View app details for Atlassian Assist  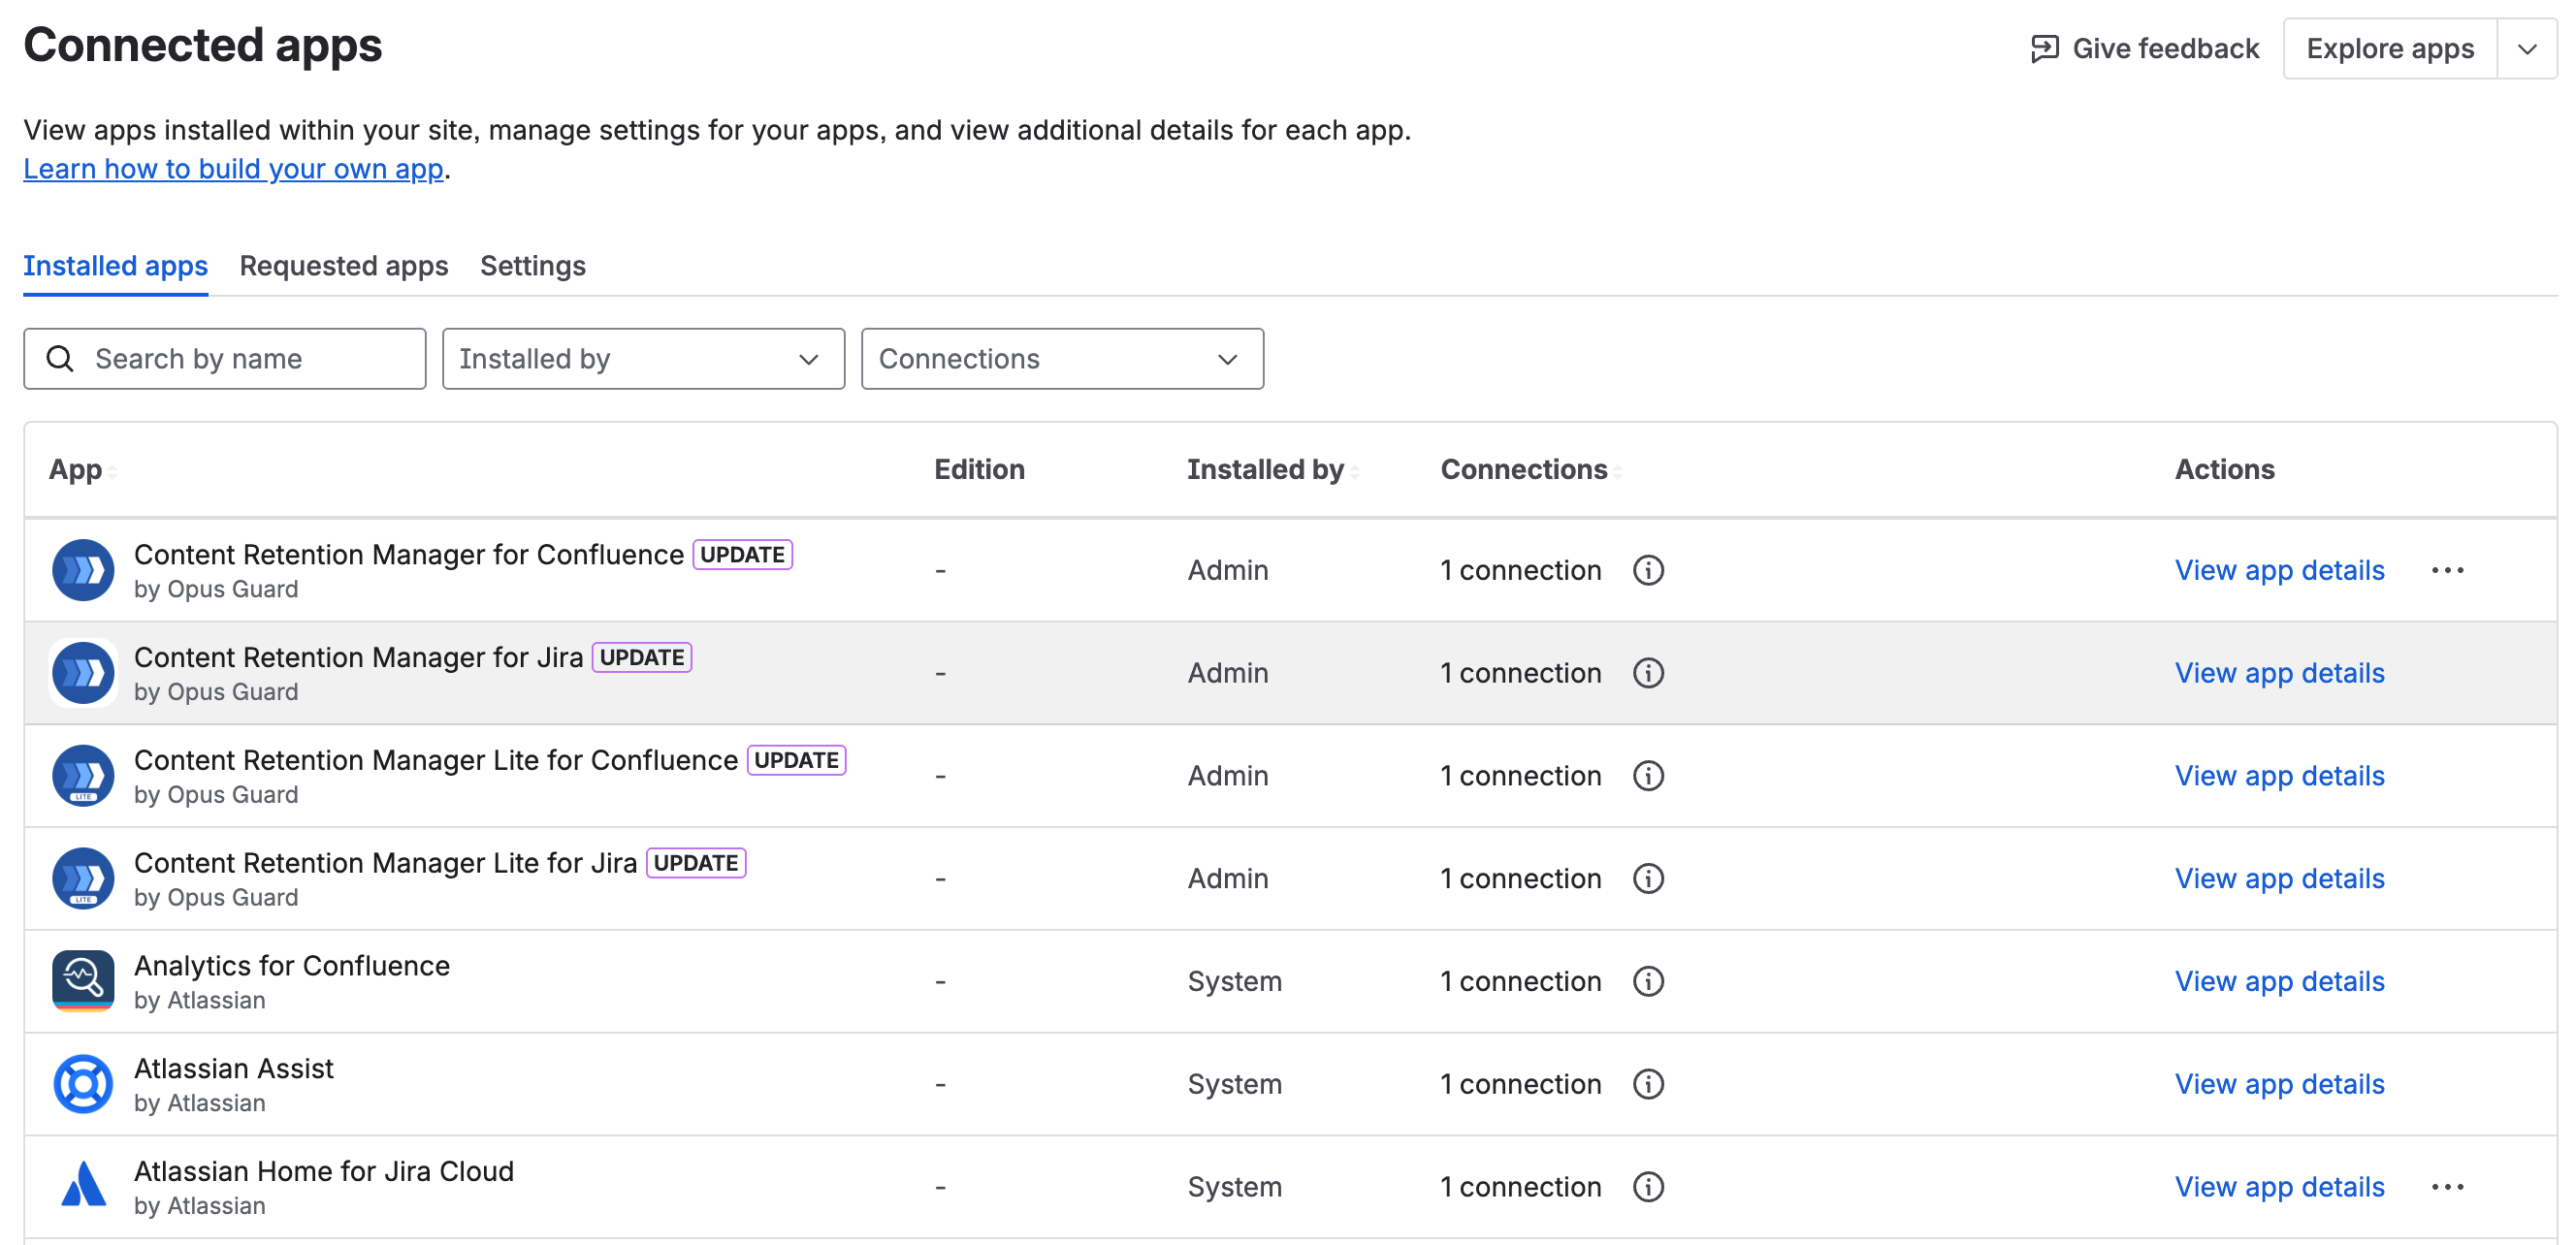coord(2279,1084)
